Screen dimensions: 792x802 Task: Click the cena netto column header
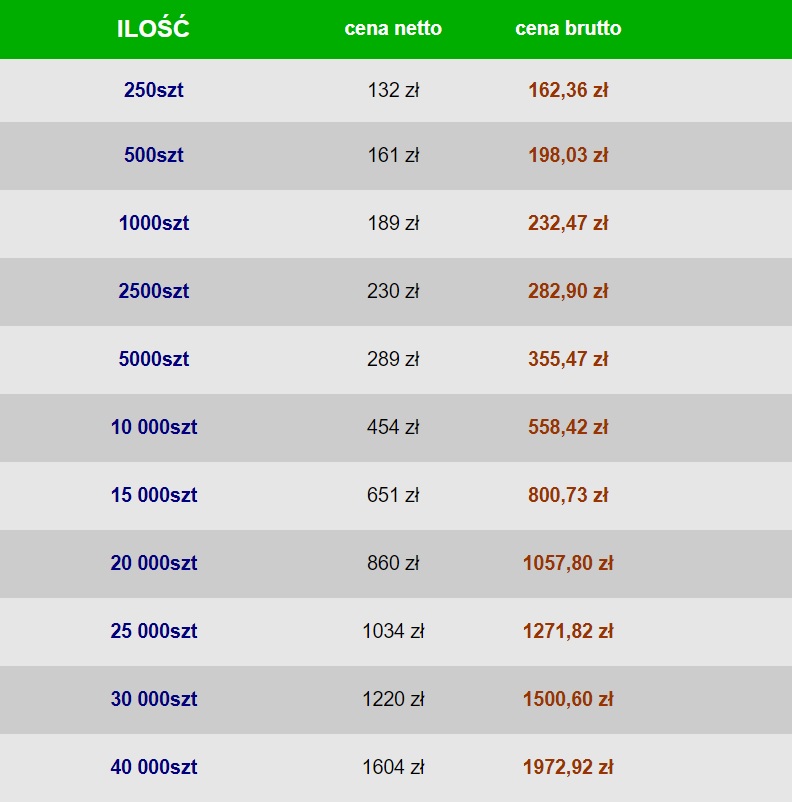tap(393, 29)
